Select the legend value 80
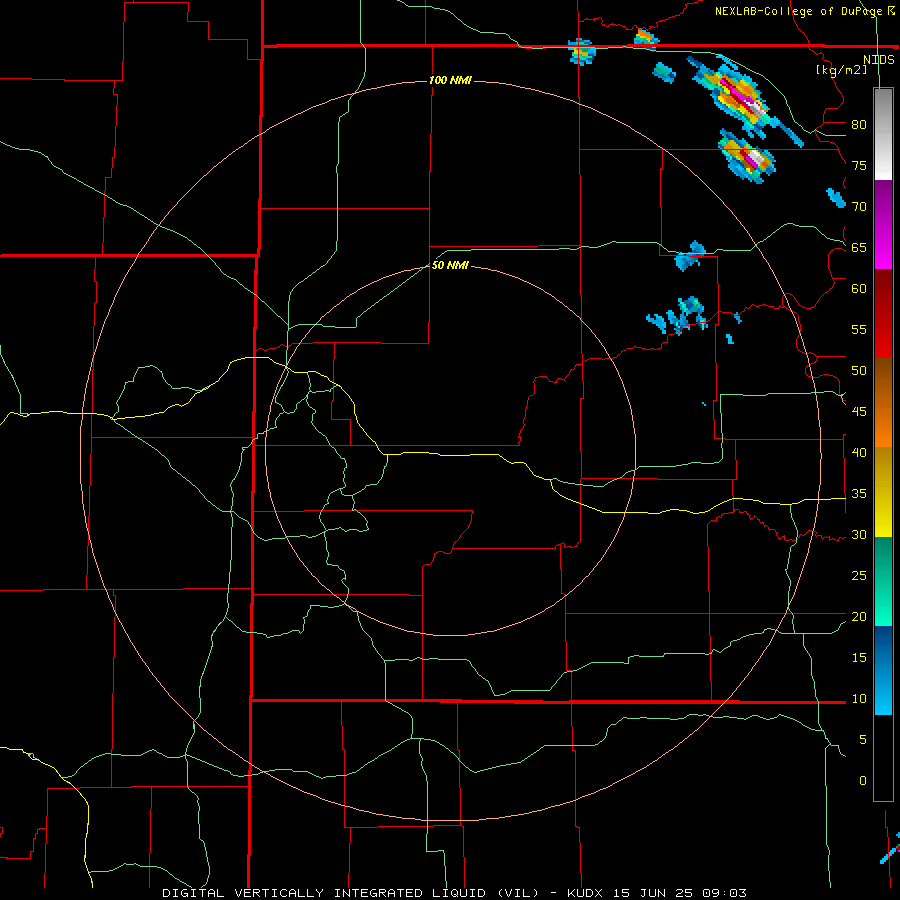 pos(859,125)
